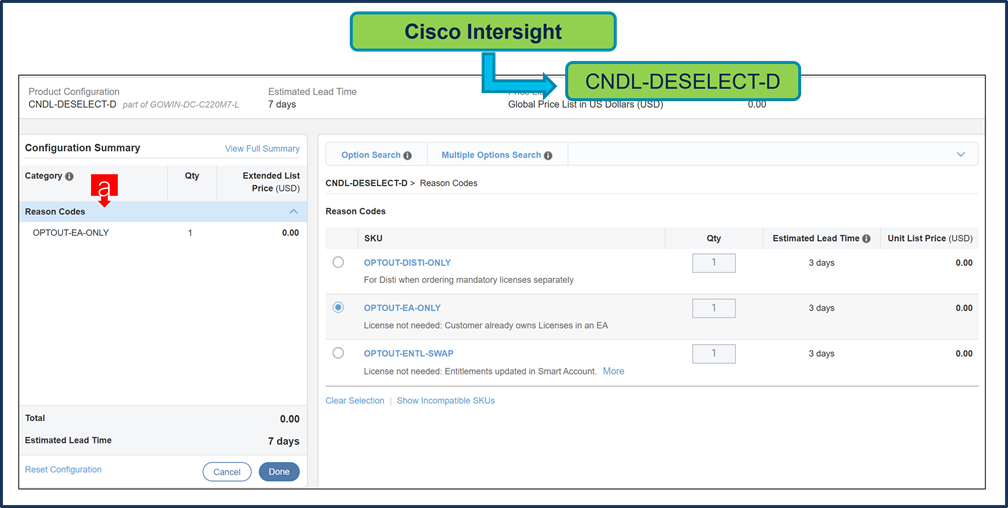This screenshot has width=1008, height=508.
Task: Click More link for OPTOUT-ENTL-SWAP description
Action: [613, 371]
